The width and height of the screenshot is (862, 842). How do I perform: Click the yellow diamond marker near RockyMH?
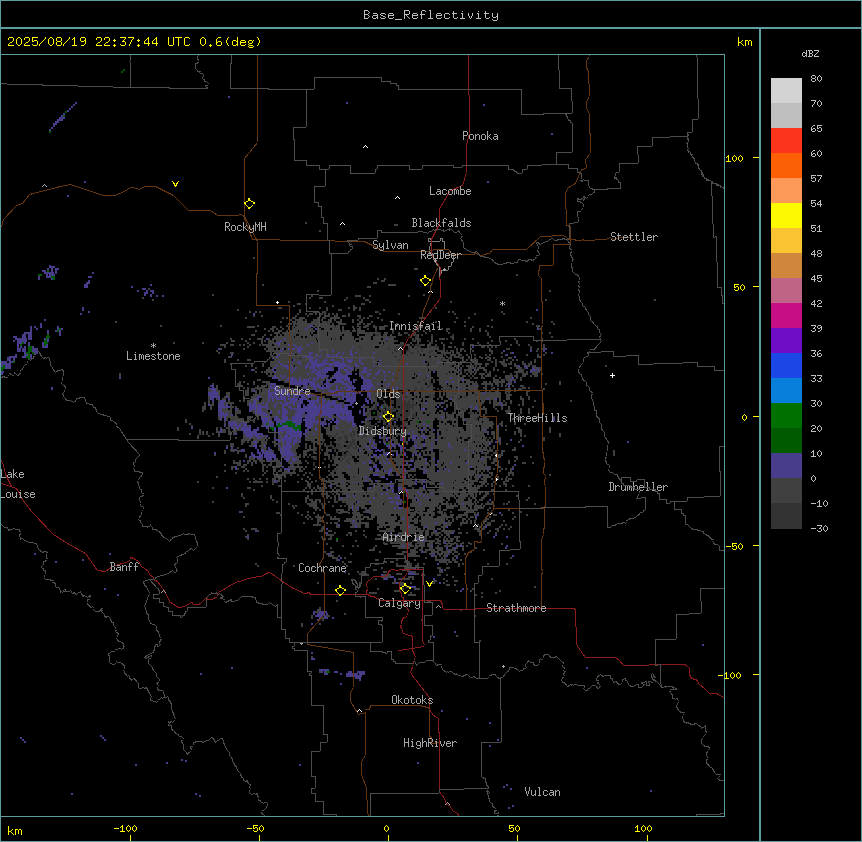[249, 203]
